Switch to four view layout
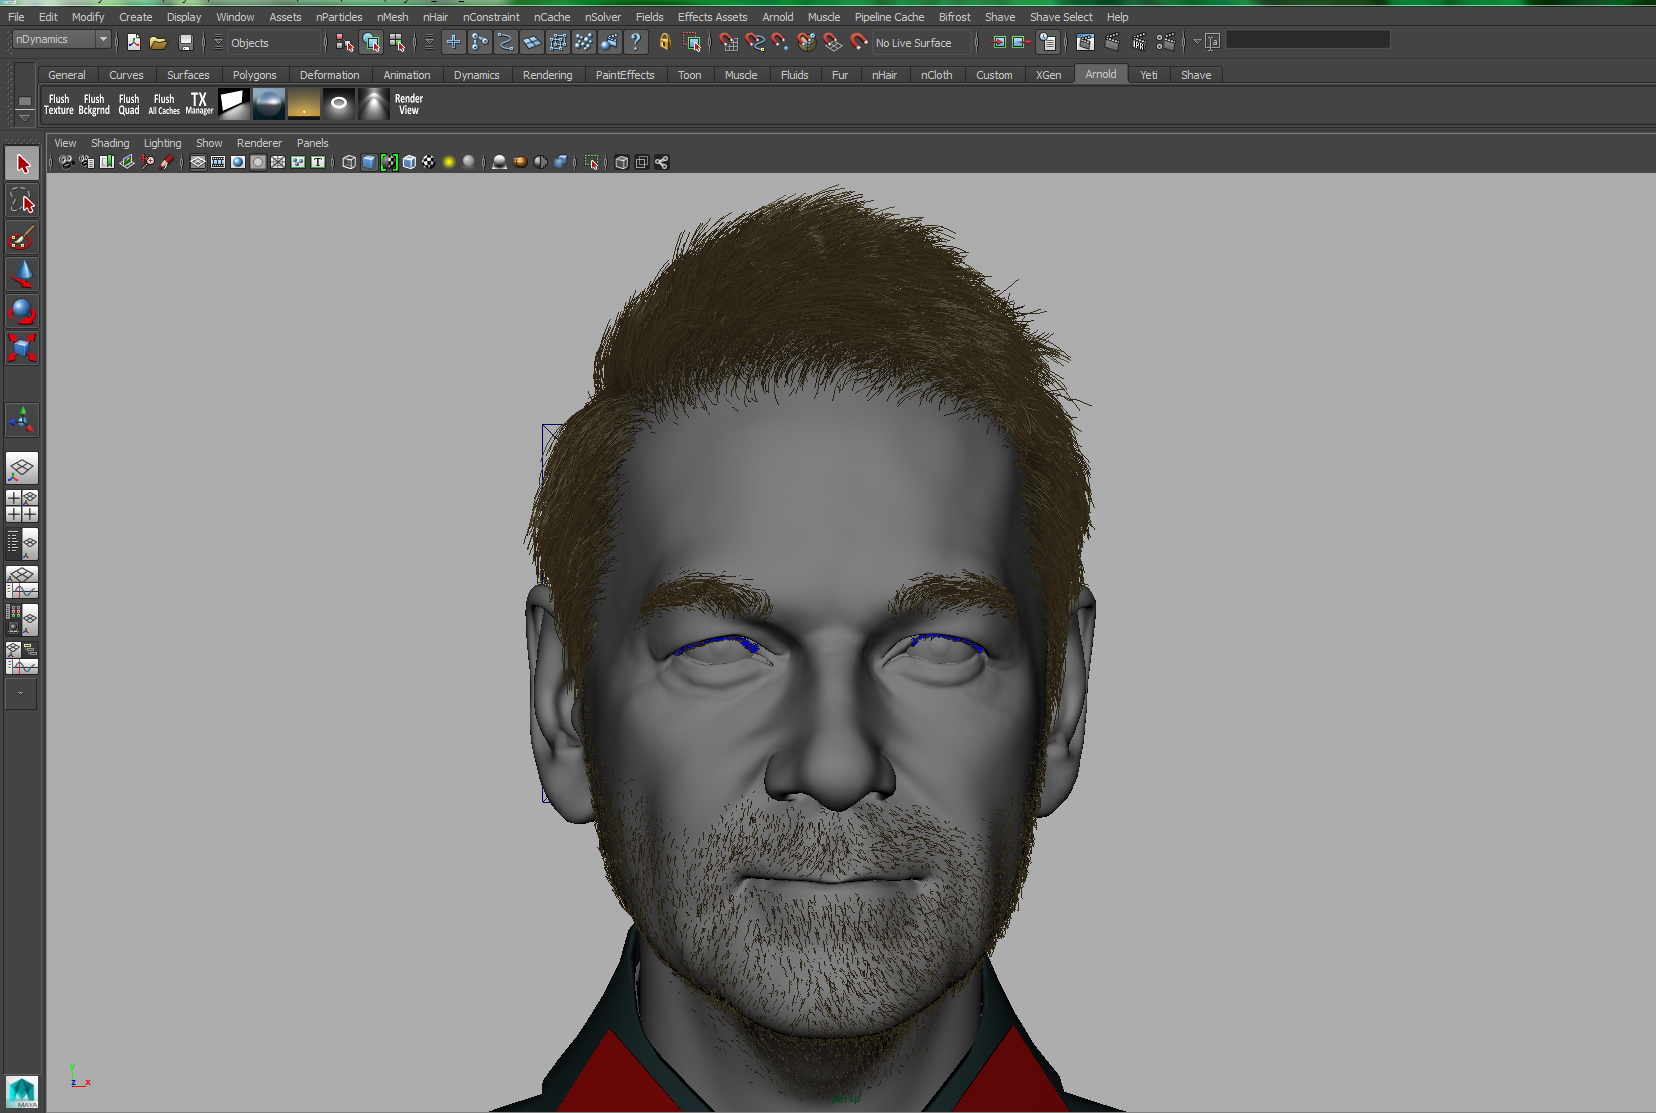Screen dimensions: 1656x1113 22,506
